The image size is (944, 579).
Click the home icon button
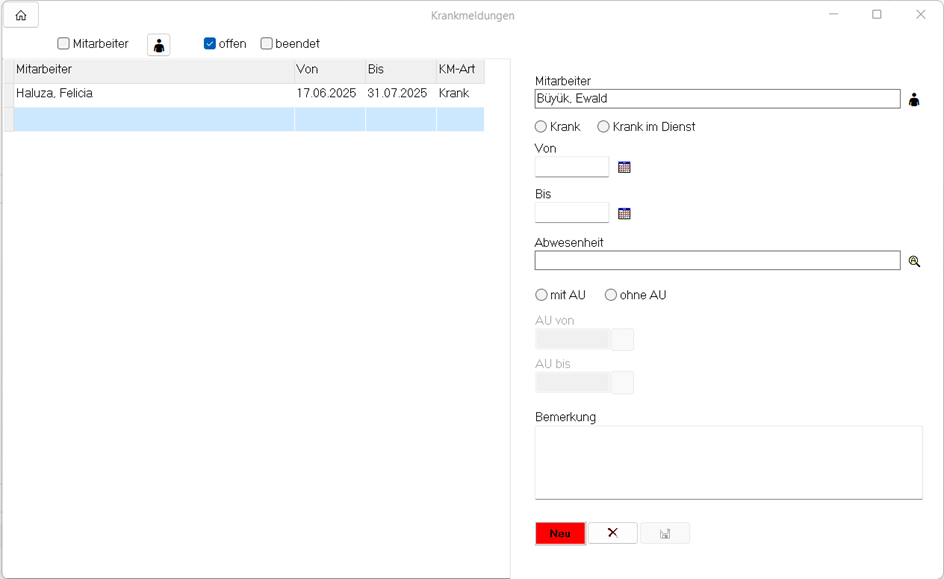[21, 15]
